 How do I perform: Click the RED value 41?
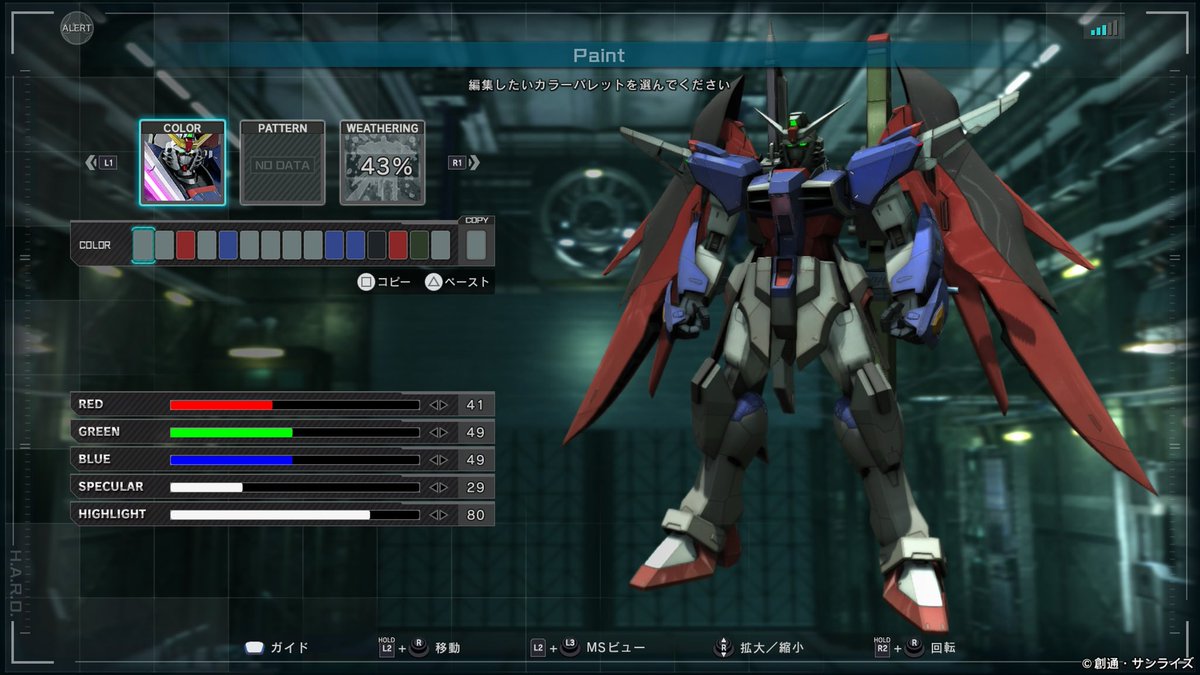tap(475, 405)
